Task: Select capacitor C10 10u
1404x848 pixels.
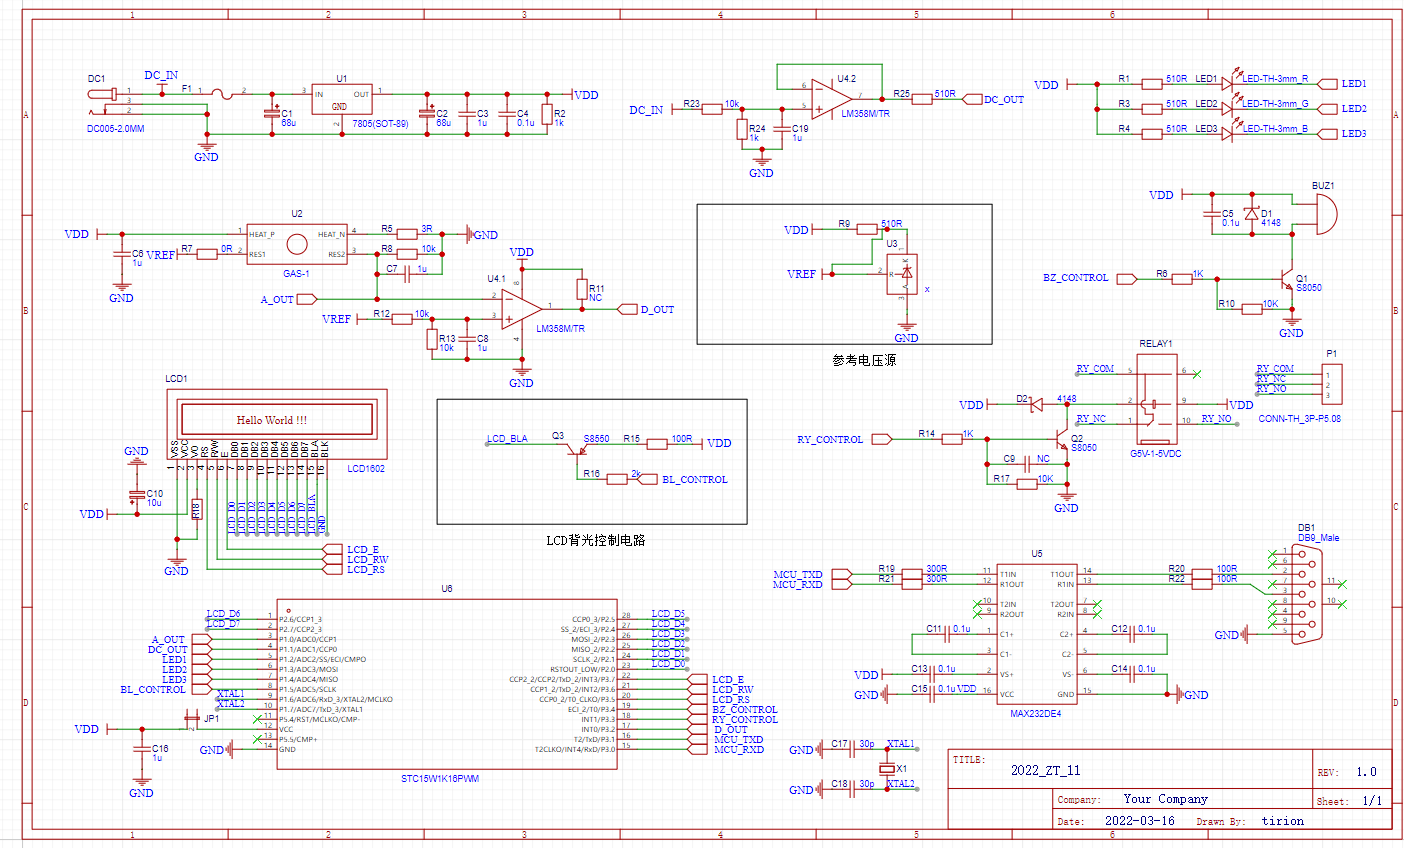Action: pos(136,497)
